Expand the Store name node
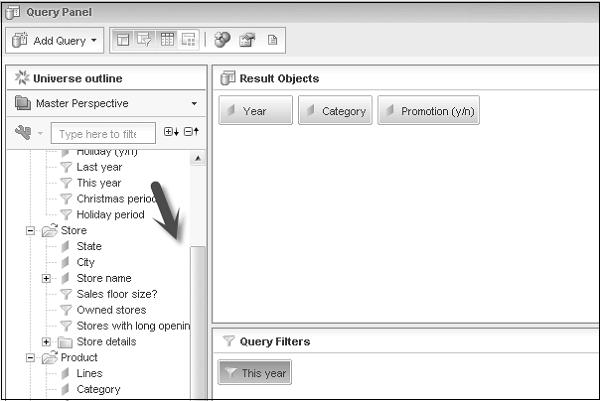600x401 pixels. click(x=46, y=279)
